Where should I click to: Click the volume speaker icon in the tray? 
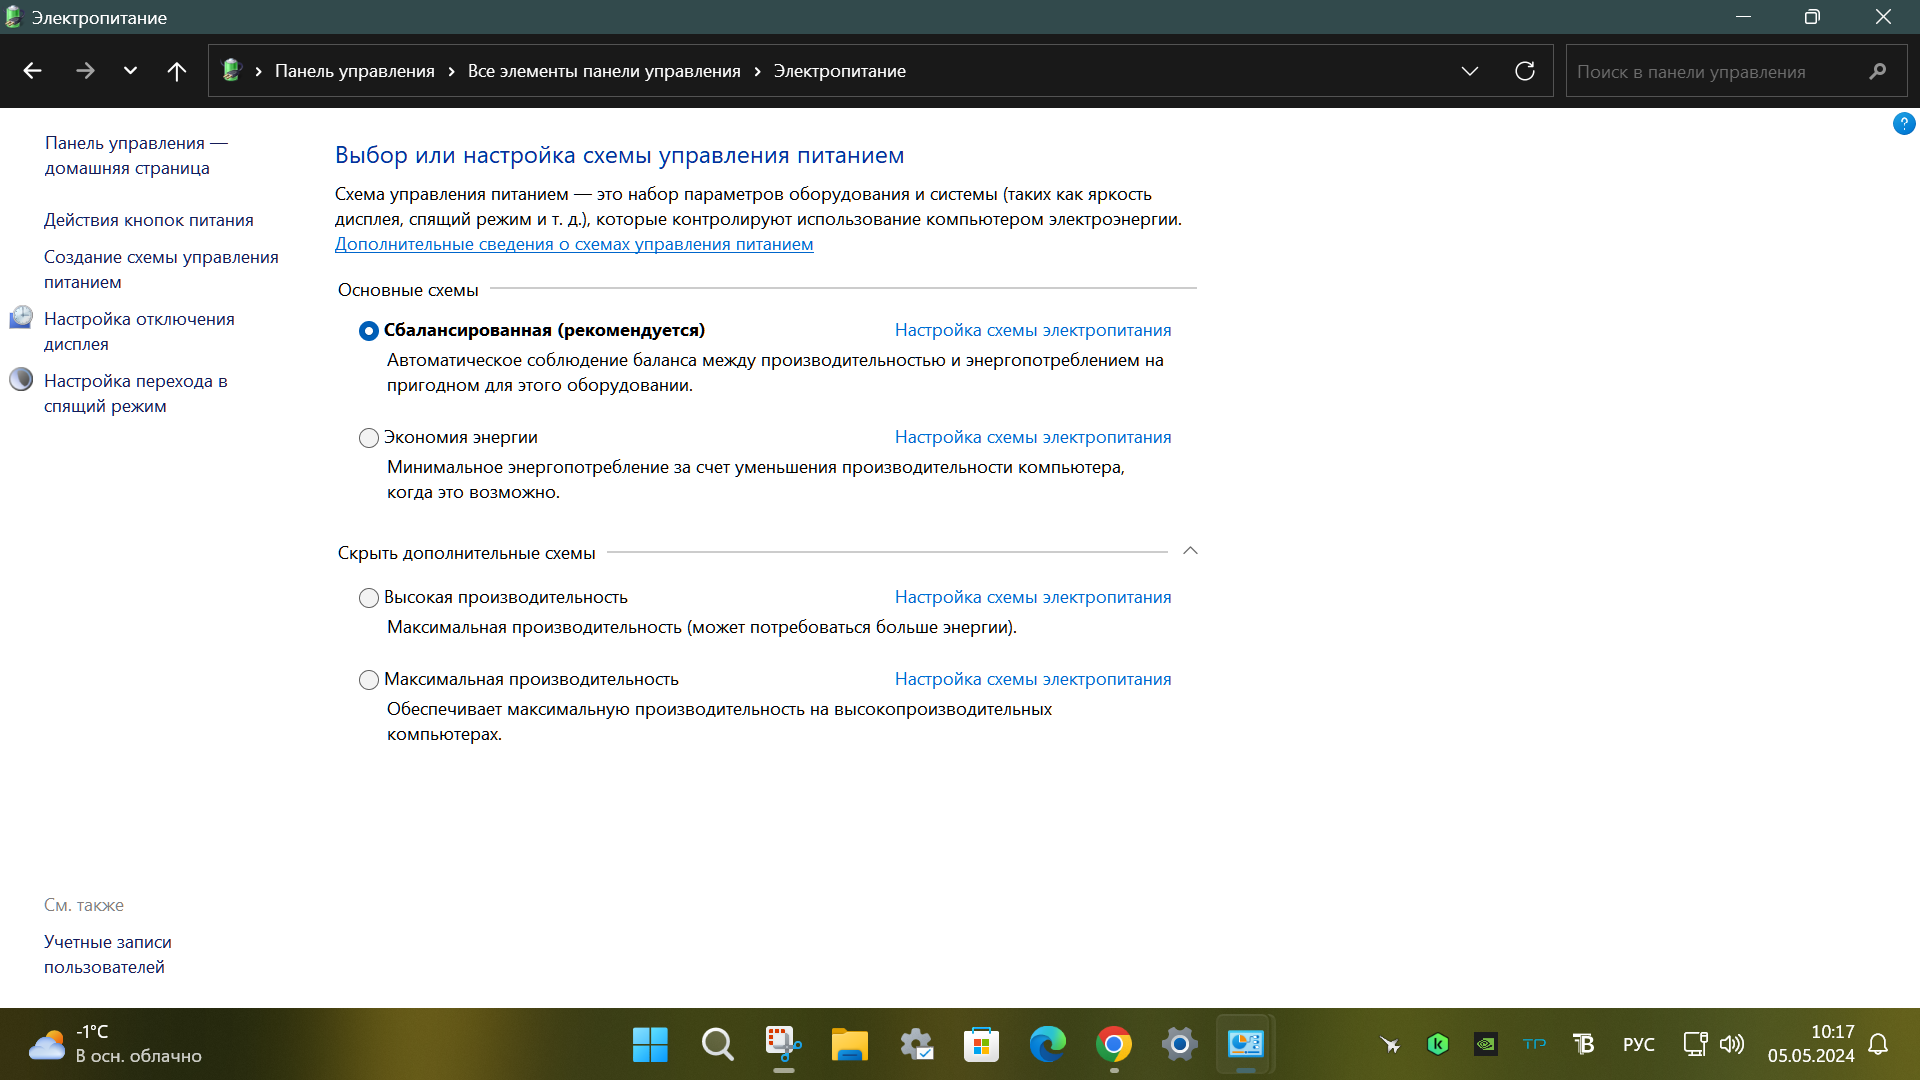(1731, 1045)
